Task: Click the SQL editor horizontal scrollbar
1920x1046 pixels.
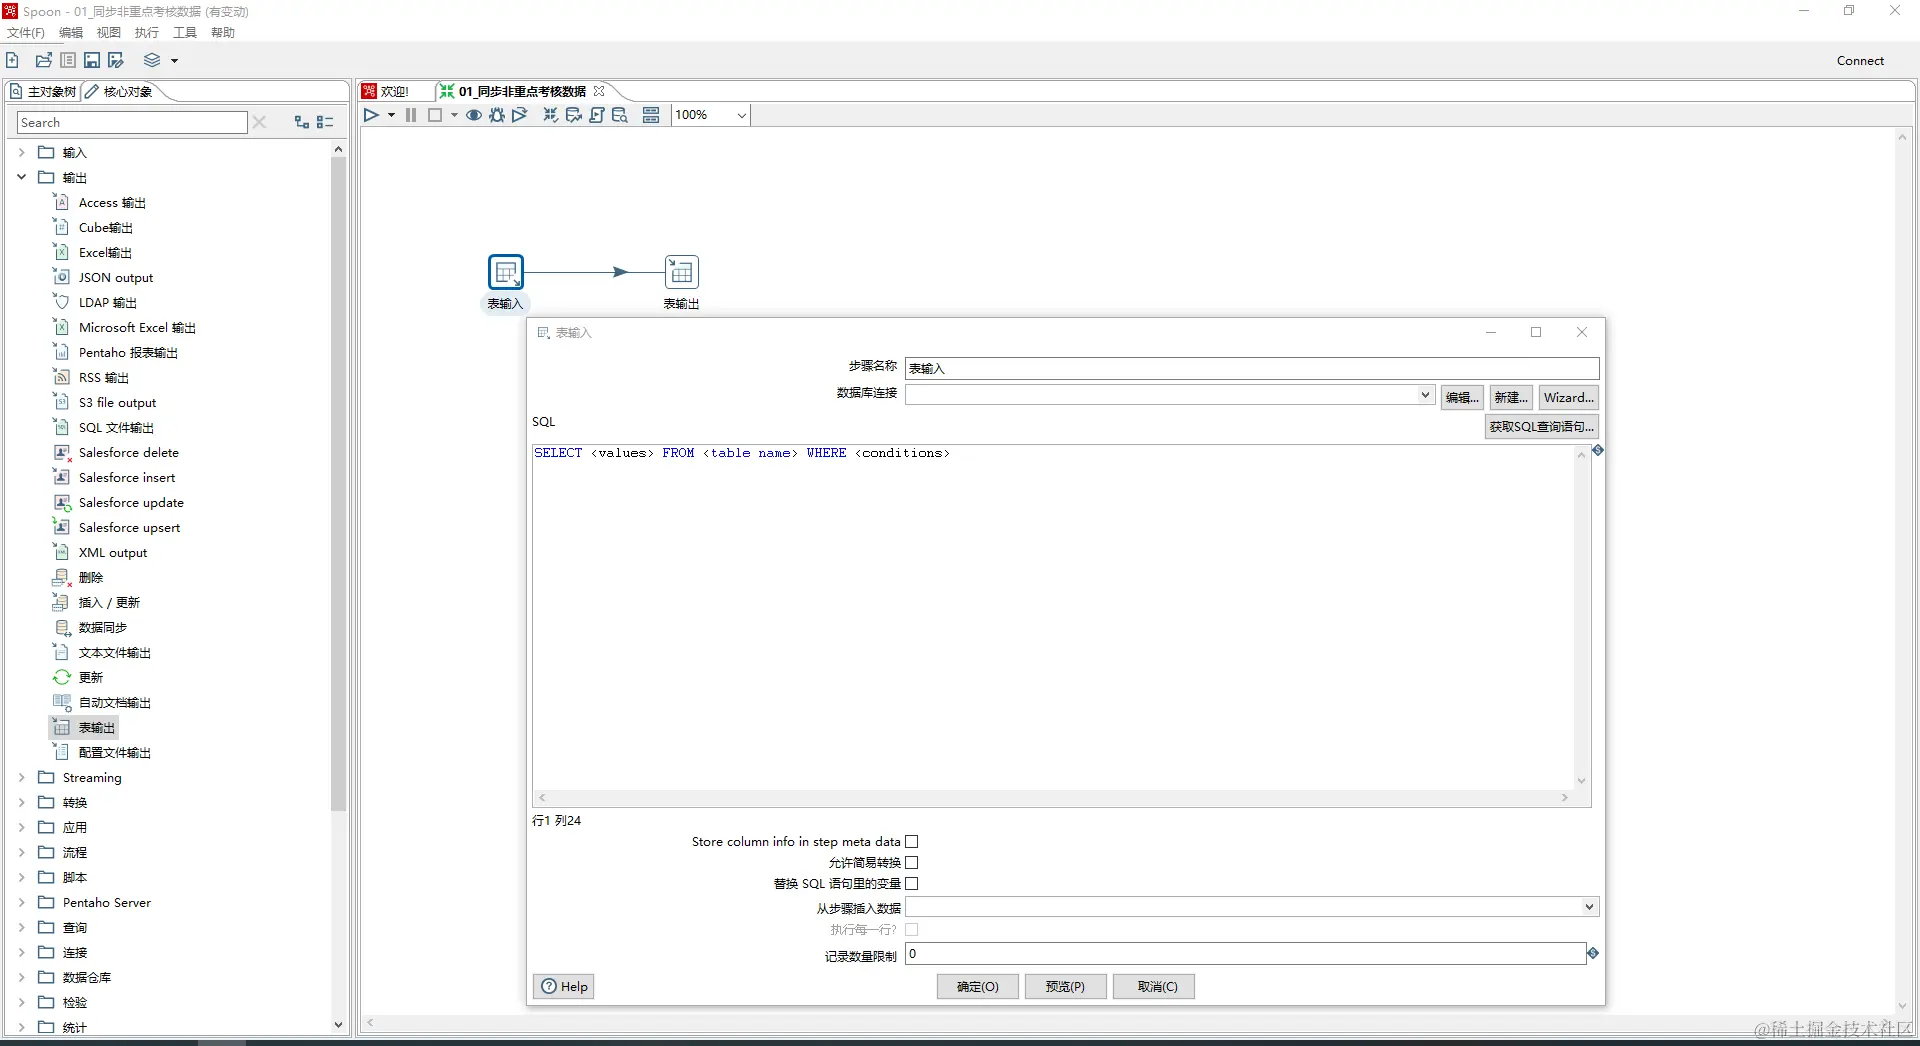Action: coord(1053,798)
